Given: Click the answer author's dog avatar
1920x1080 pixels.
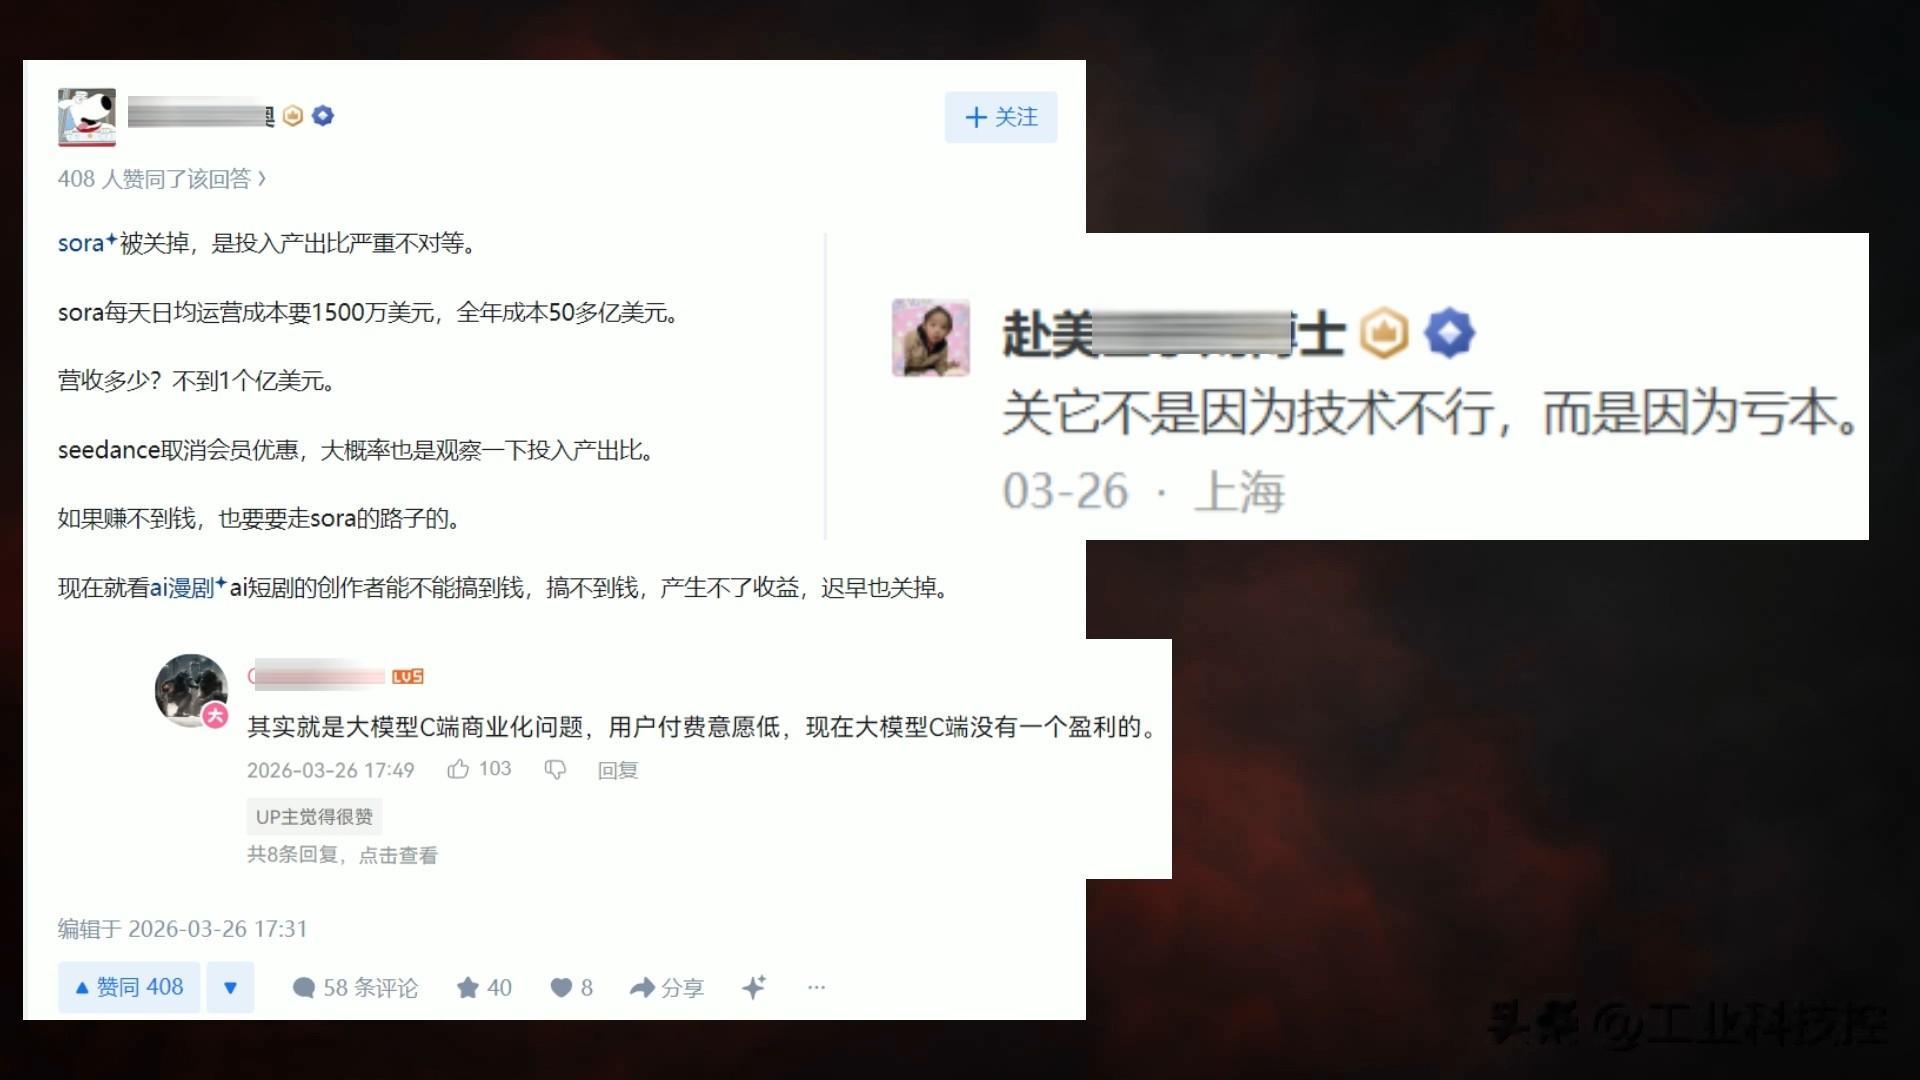Looking at the screenshot, I should (x=87, y=117).
